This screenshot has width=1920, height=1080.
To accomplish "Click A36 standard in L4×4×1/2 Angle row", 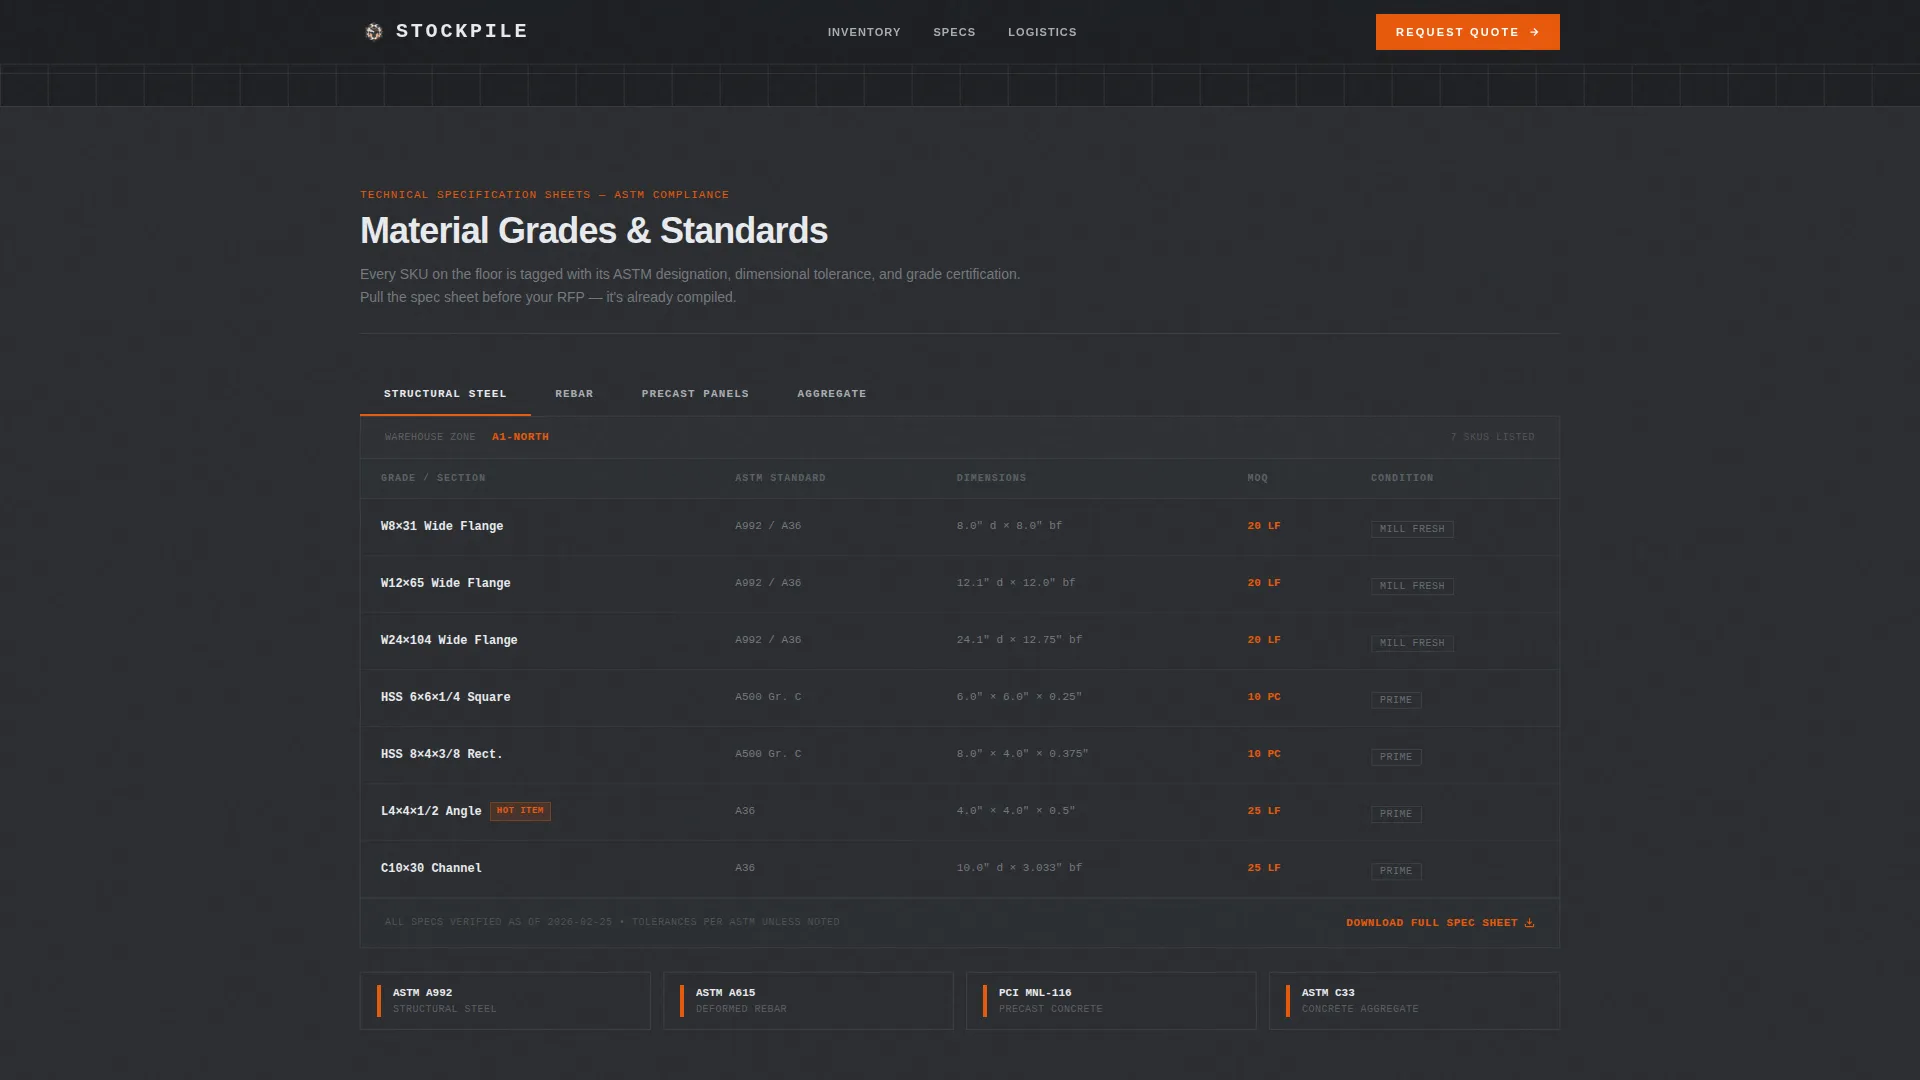I will pos(745,811).
